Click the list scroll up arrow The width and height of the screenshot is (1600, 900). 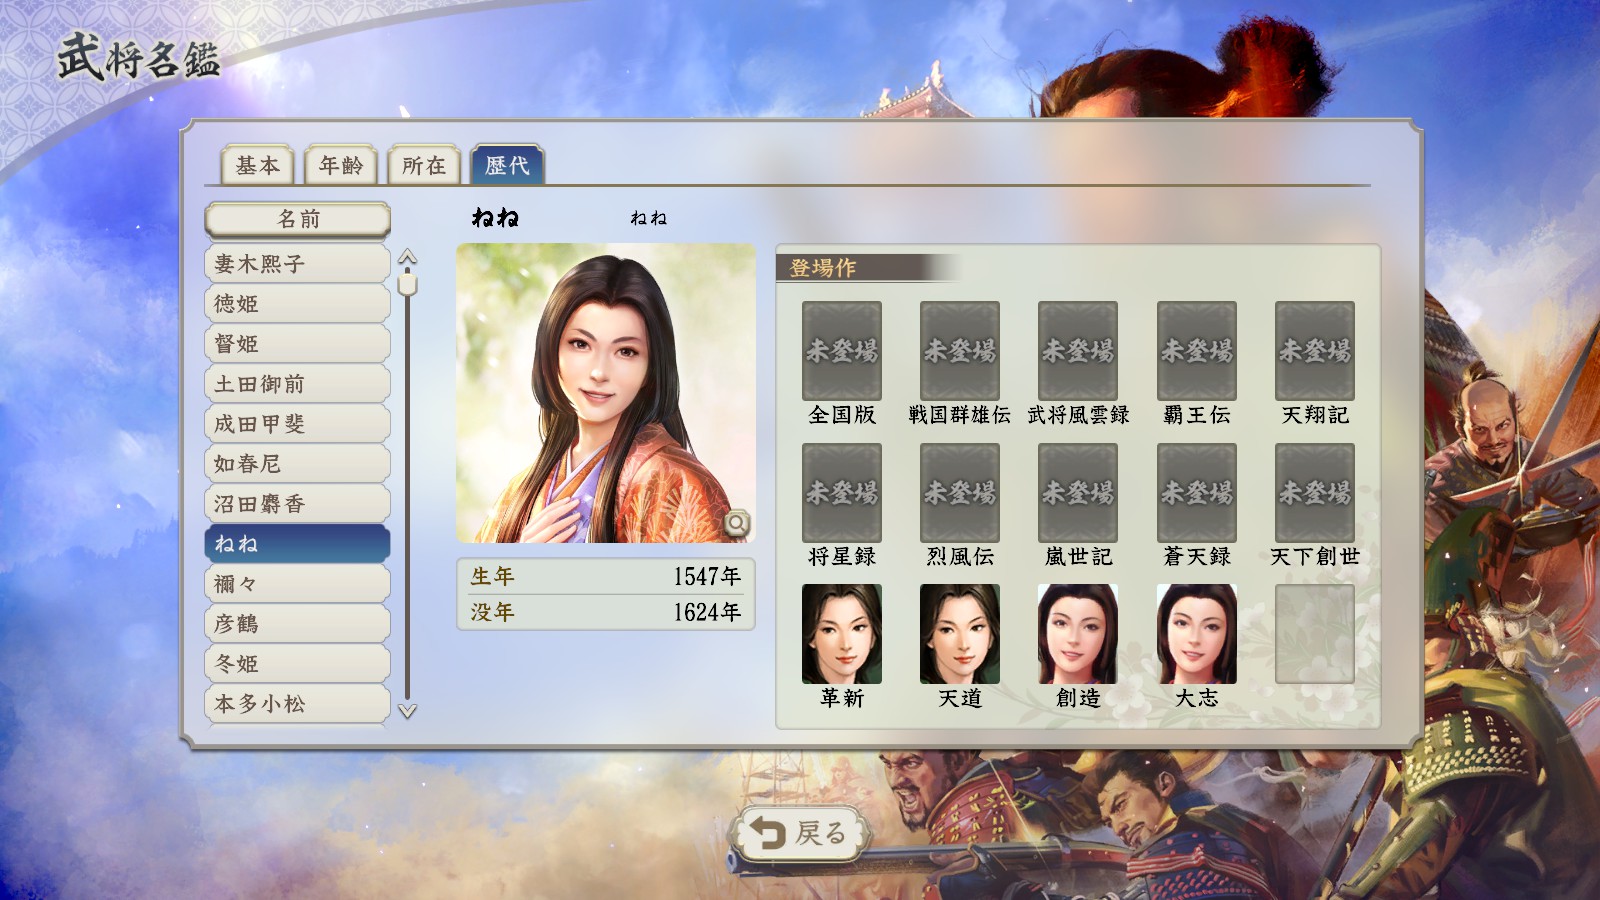(407, 257)
